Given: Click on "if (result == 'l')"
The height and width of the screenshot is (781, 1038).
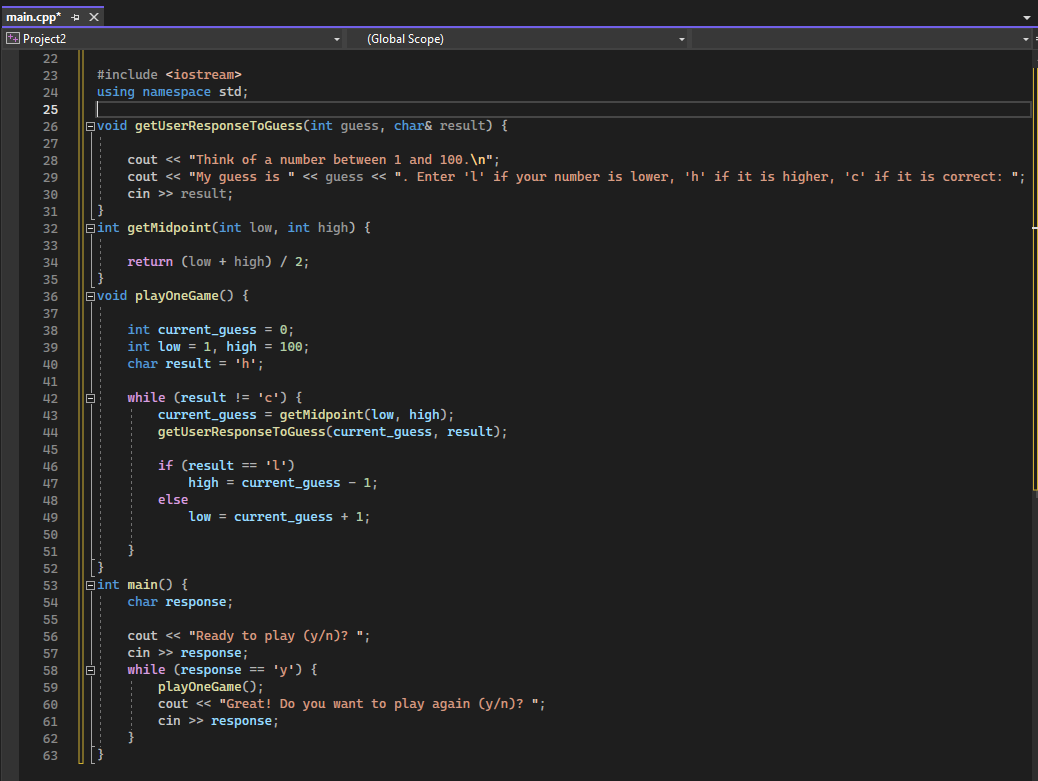Looking at the screenshot, I should click(x=226, y=466).
